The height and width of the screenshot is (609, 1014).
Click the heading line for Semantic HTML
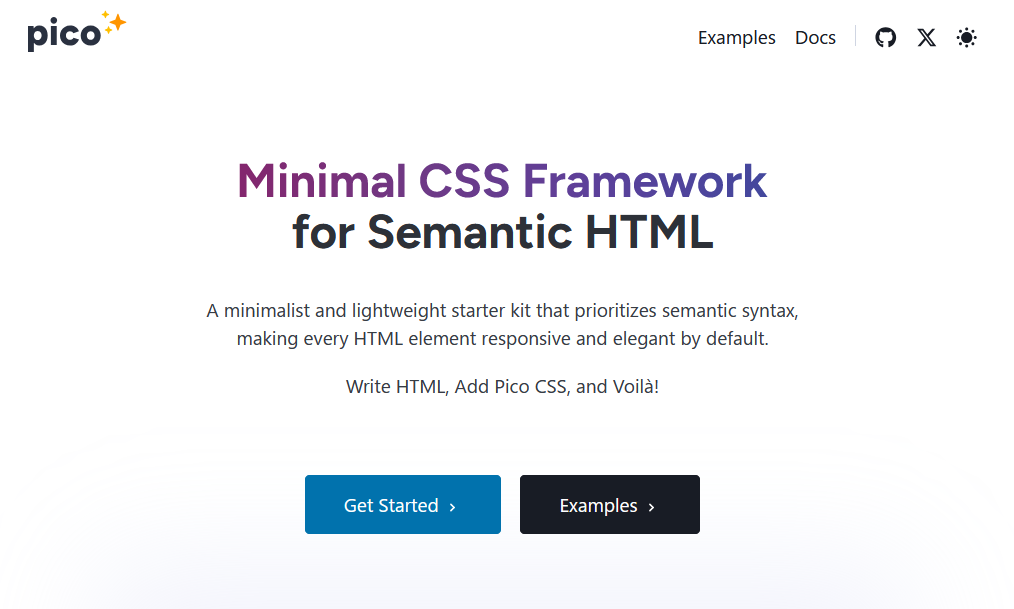point(502,231)
